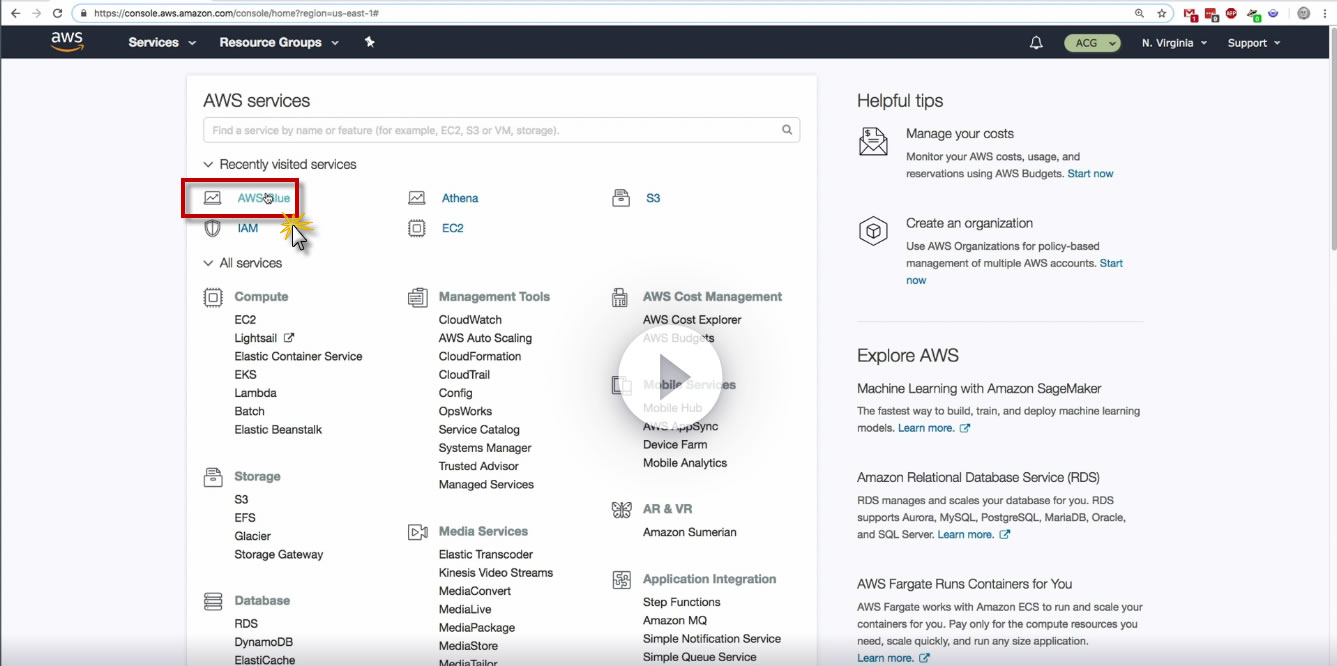
Task: Click the Gmail extension icon in browser toolbar
Action: [1191, 14]
